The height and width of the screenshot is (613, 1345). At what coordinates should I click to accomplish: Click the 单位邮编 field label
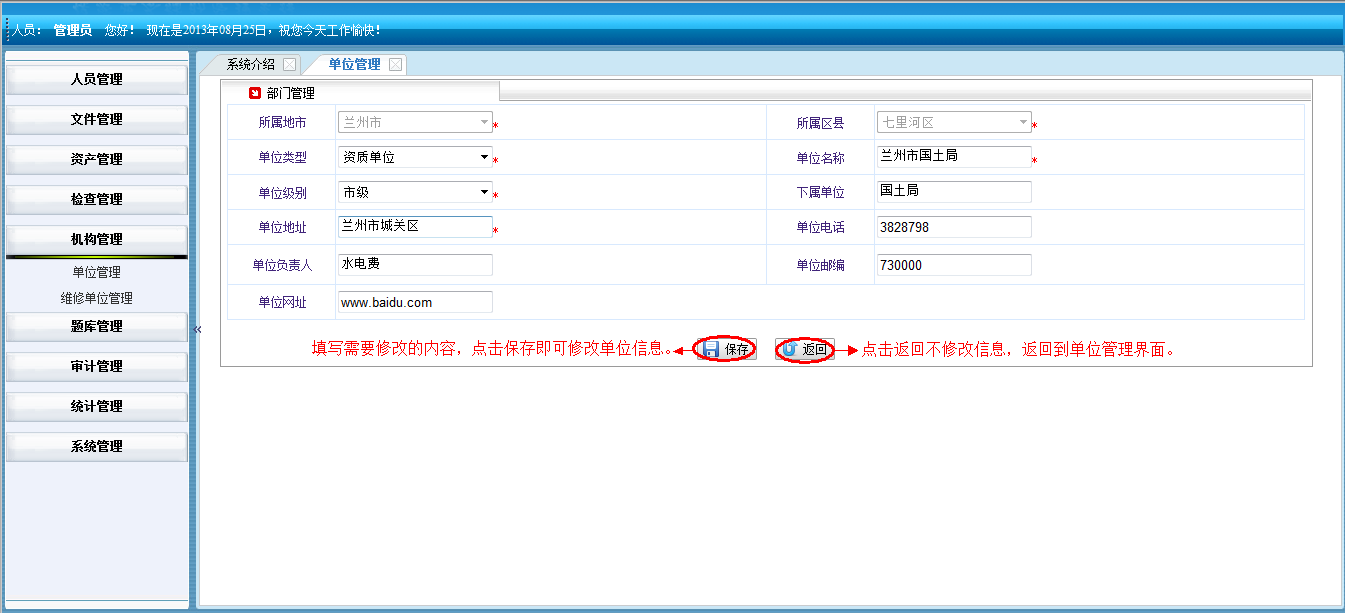coord(820,266)
